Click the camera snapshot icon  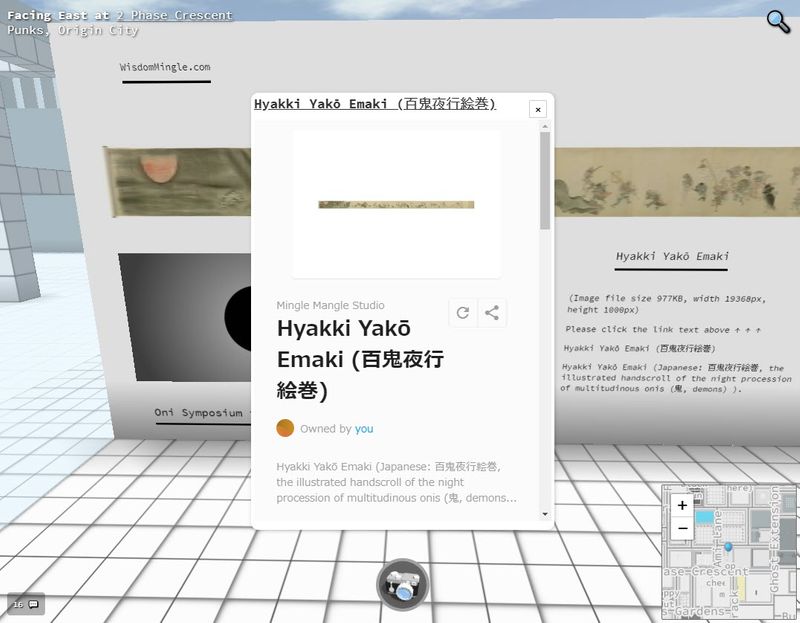click(402, 584)
